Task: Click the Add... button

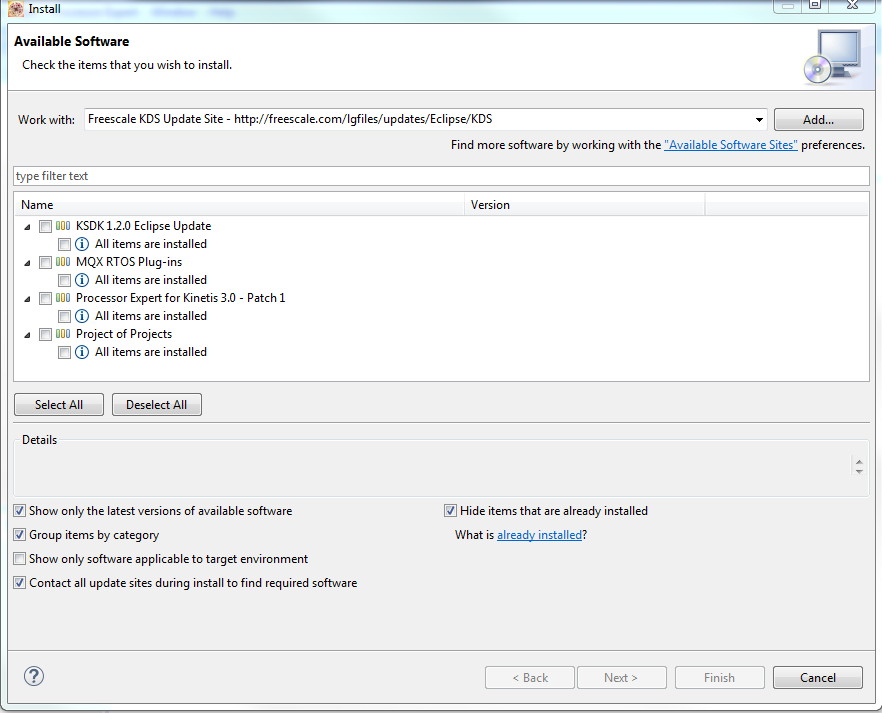Action: point(818,120)
